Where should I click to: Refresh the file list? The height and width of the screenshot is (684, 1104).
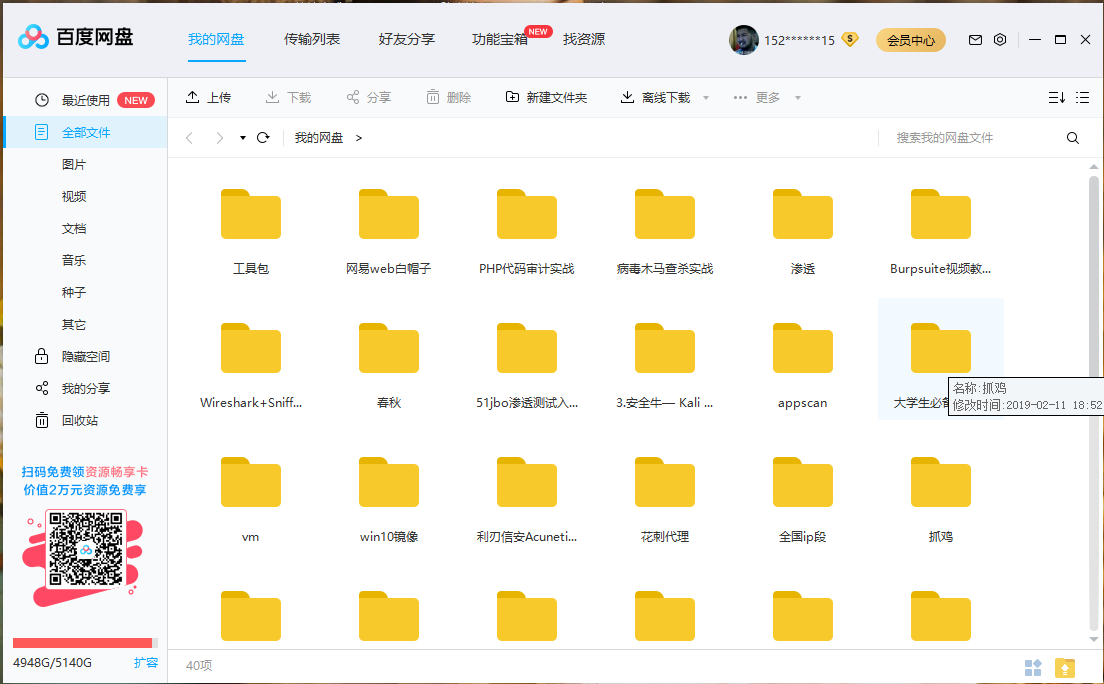pos(263,137)
